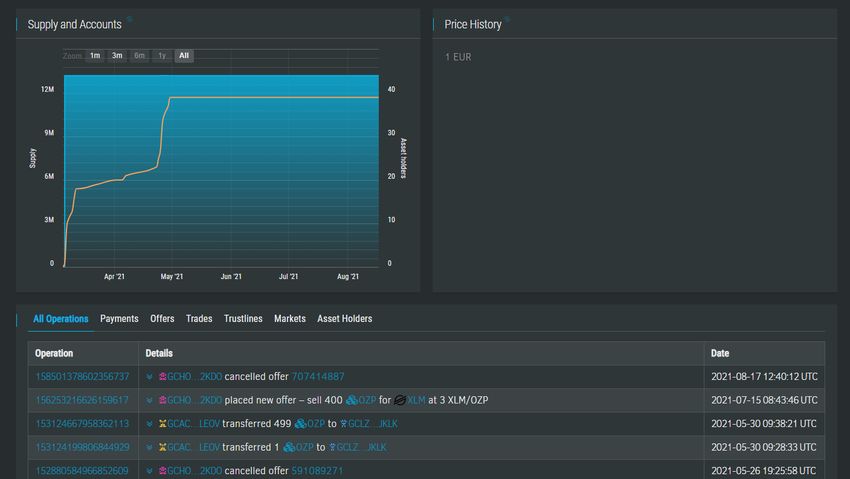Open OZP asset in 499 transfer row
This screenshot has height=479, width=850.
click(316, 424)
